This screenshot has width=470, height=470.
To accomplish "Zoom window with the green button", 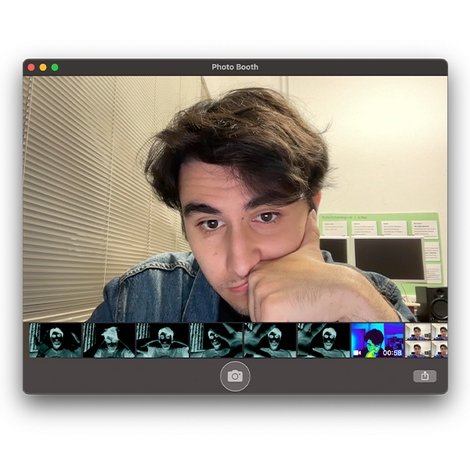I will (x=55, y=67).
